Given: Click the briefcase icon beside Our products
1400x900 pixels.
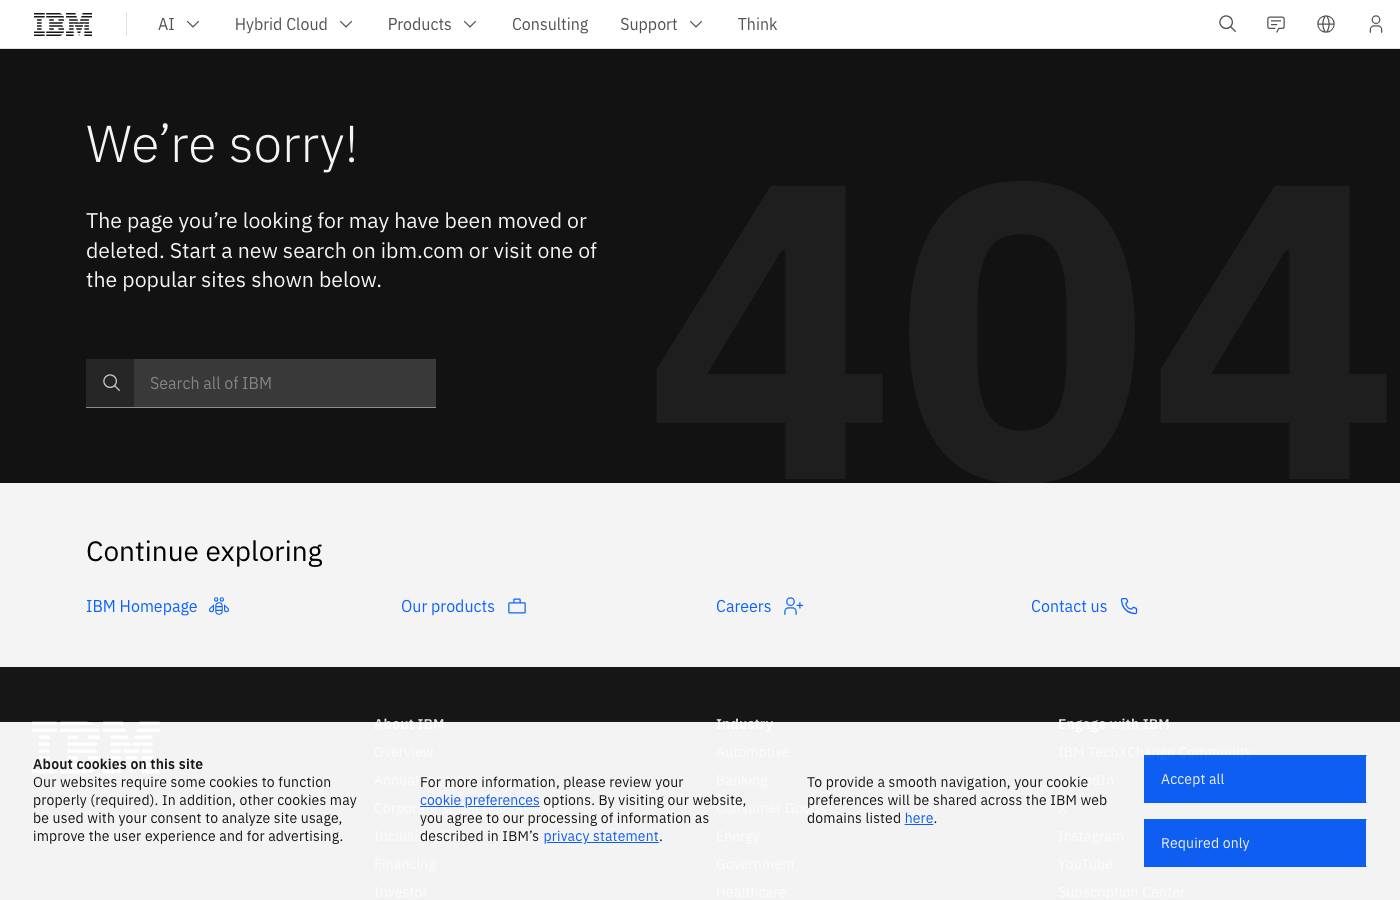Looking at the screenshot, I should 517,606.
